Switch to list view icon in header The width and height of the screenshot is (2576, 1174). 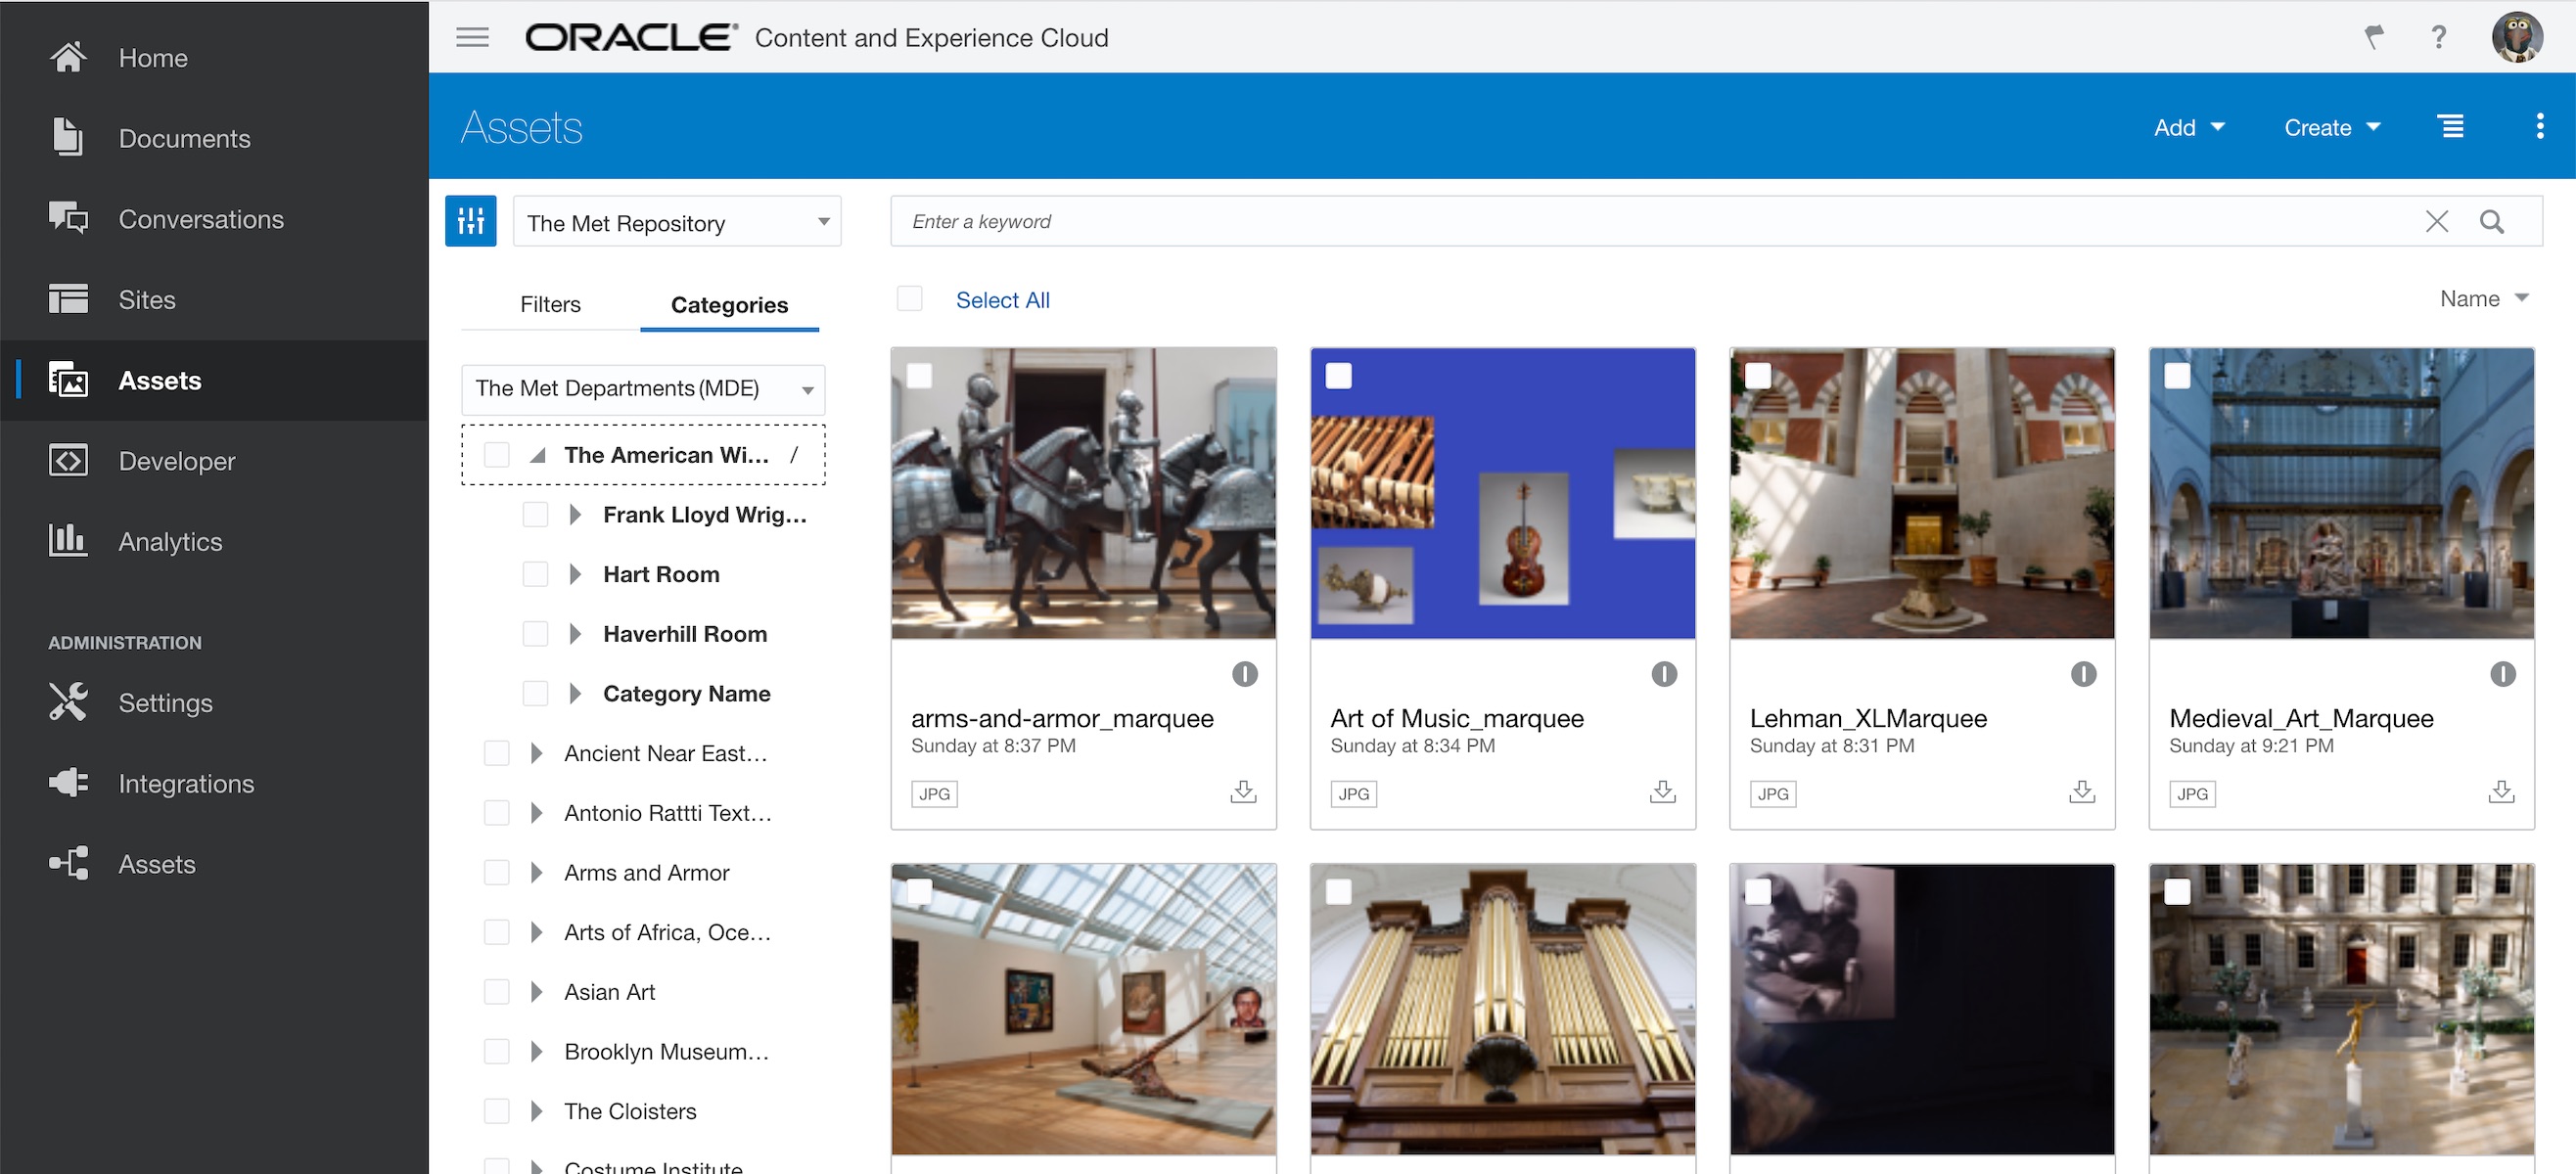2450,127
